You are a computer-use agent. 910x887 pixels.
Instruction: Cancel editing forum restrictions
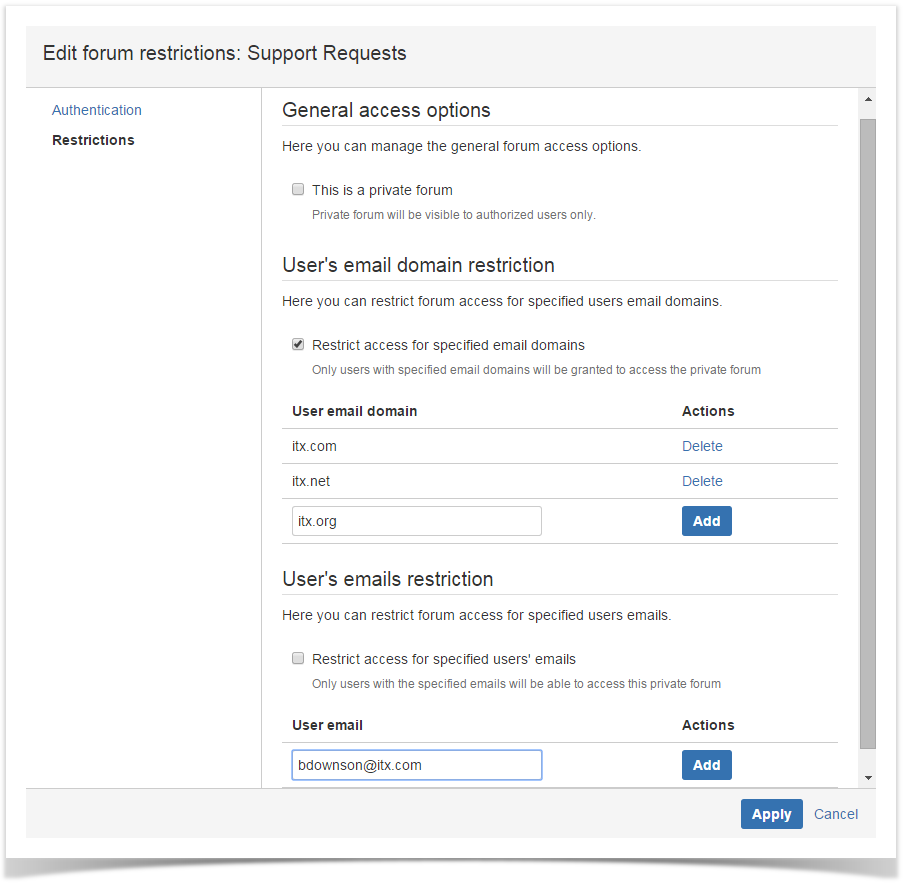835,814
